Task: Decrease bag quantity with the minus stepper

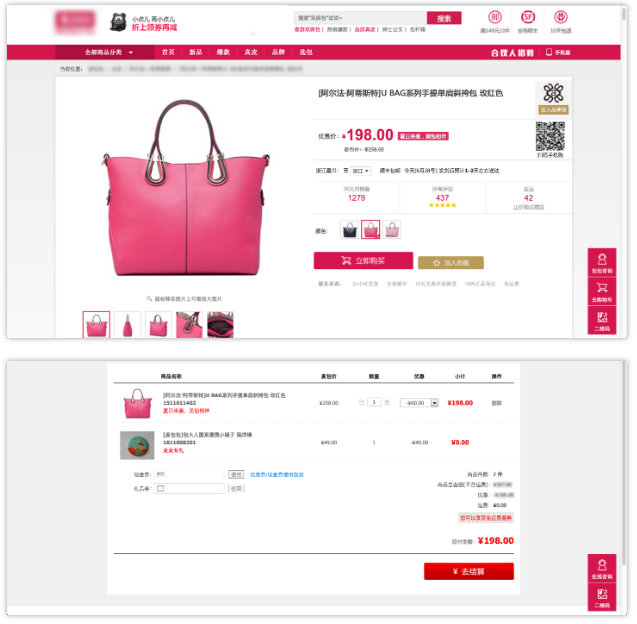Action: (x=362, y=402)
